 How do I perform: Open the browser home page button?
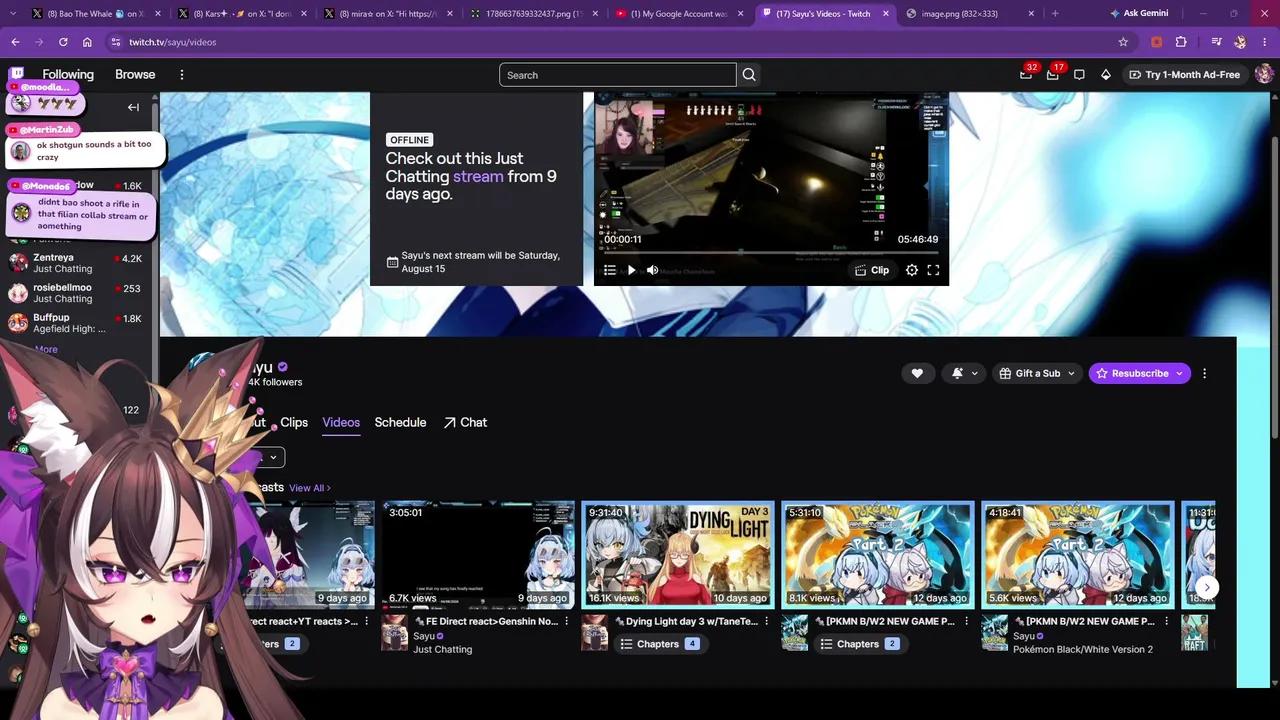(87, 42)
